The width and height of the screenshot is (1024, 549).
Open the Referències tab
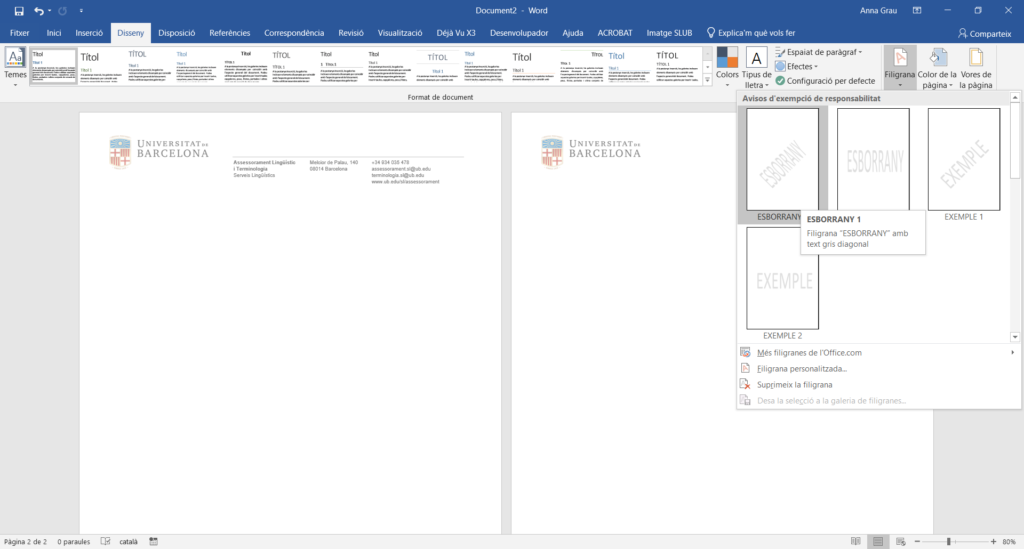[229, 33]
